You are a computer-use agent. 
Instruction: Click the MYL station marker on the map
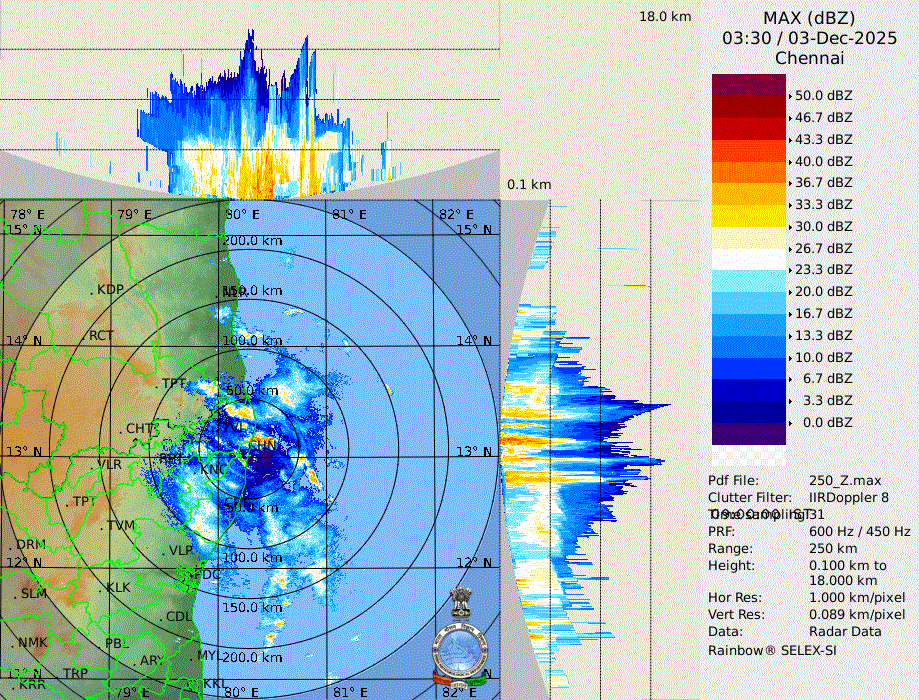click(x=205, y=655)
